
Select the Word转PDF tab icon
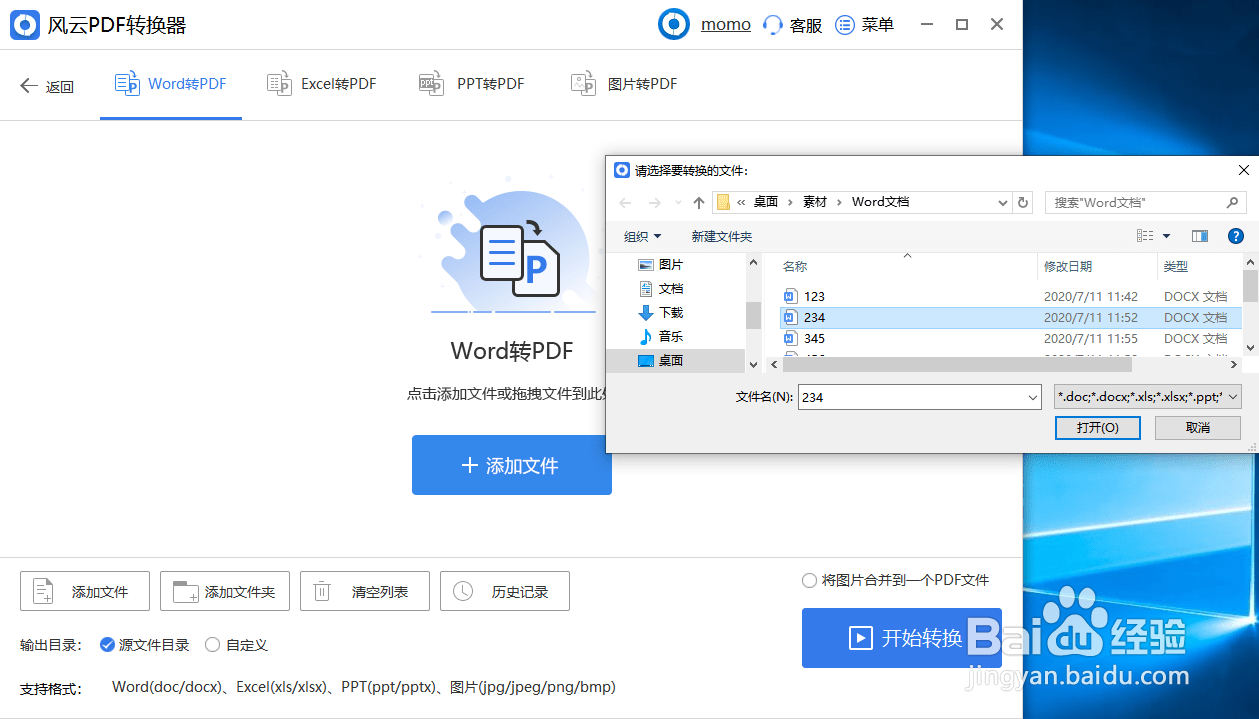pyautogui.click(x=128, y=84)
